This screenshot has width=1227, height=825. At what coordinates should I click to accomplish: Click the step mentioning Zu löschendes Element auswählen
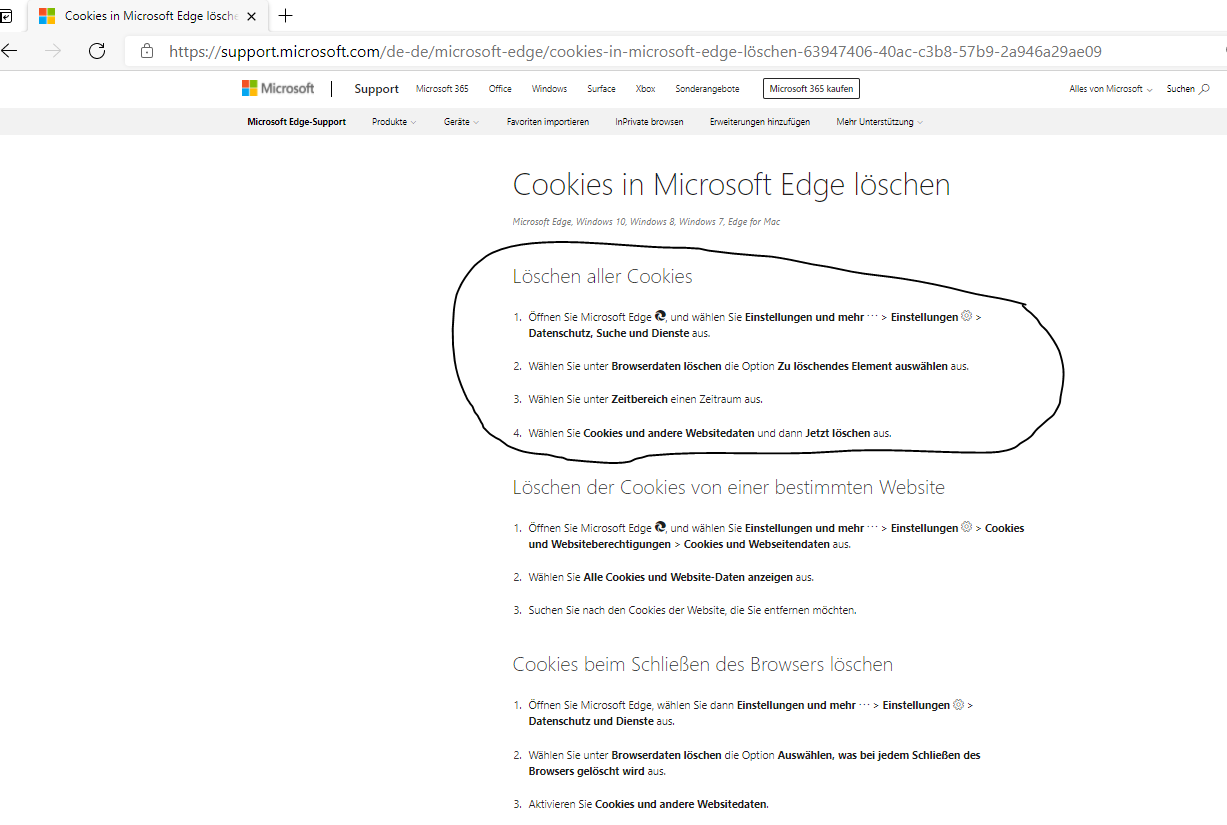(749, 366)
